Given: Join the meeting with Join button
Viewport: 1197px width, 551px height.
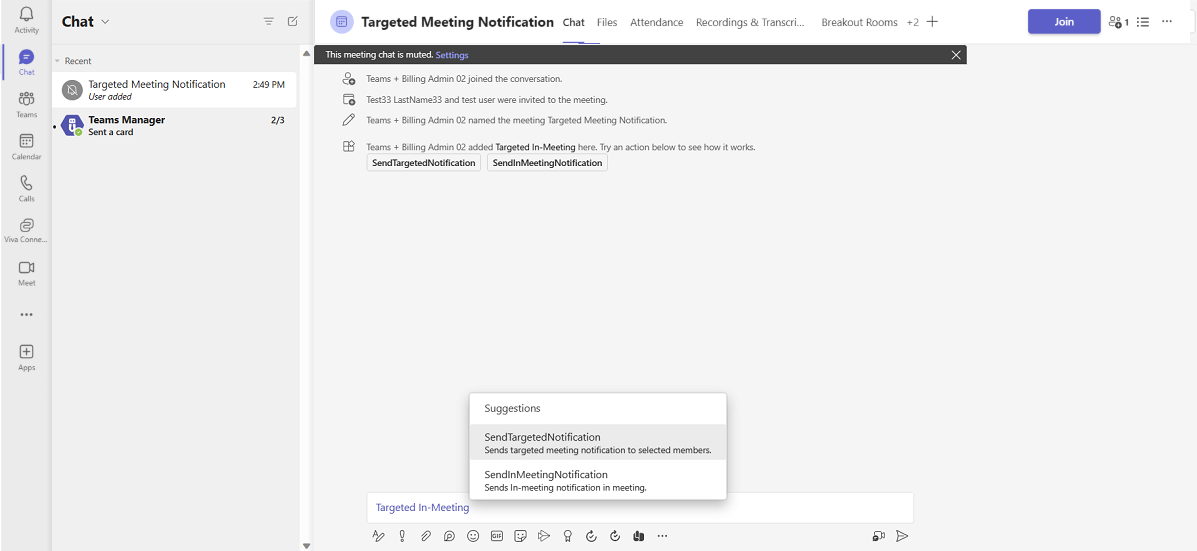Looking at the screenshot, I should (x=1064, y=21).
